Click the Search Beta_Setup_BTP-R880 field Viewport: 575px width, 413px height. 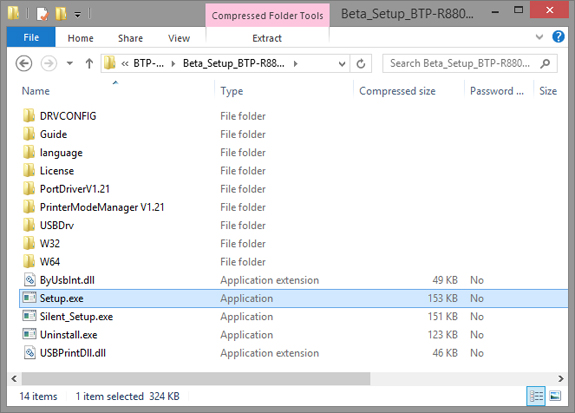point(470,64)
